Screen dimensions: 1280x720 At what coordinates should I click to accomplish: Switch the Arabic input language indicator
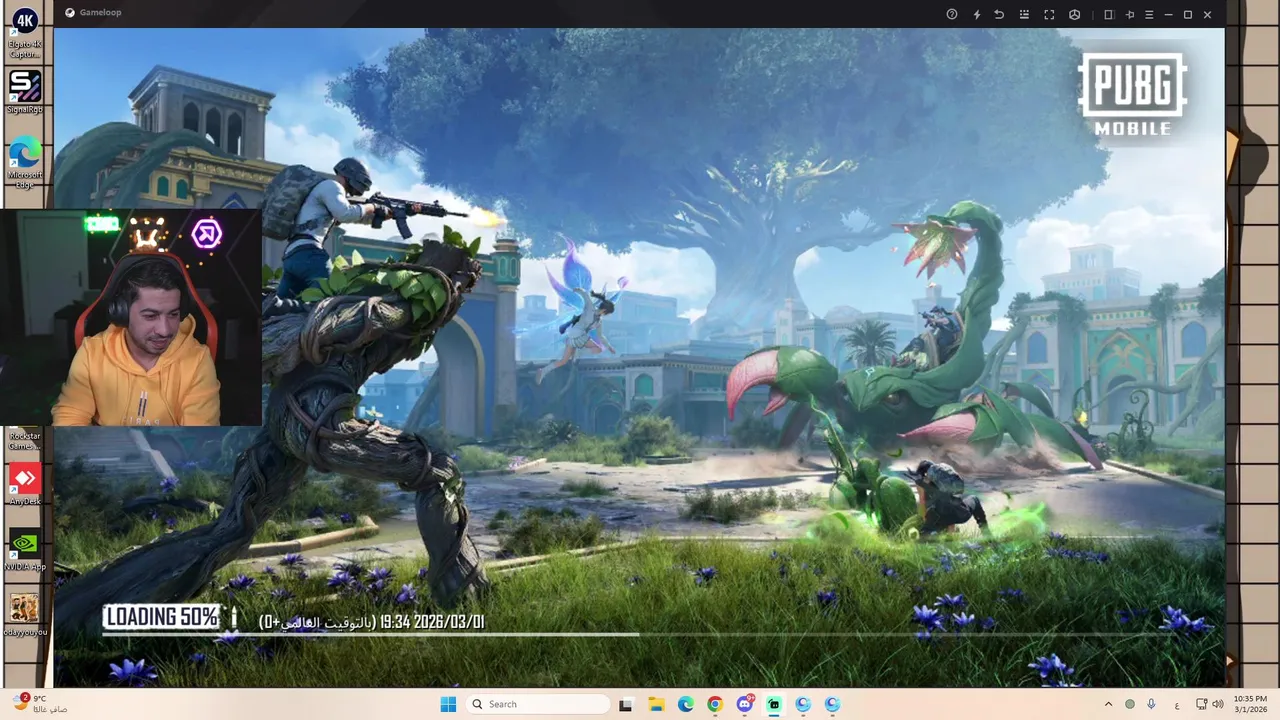[1177, 705]
